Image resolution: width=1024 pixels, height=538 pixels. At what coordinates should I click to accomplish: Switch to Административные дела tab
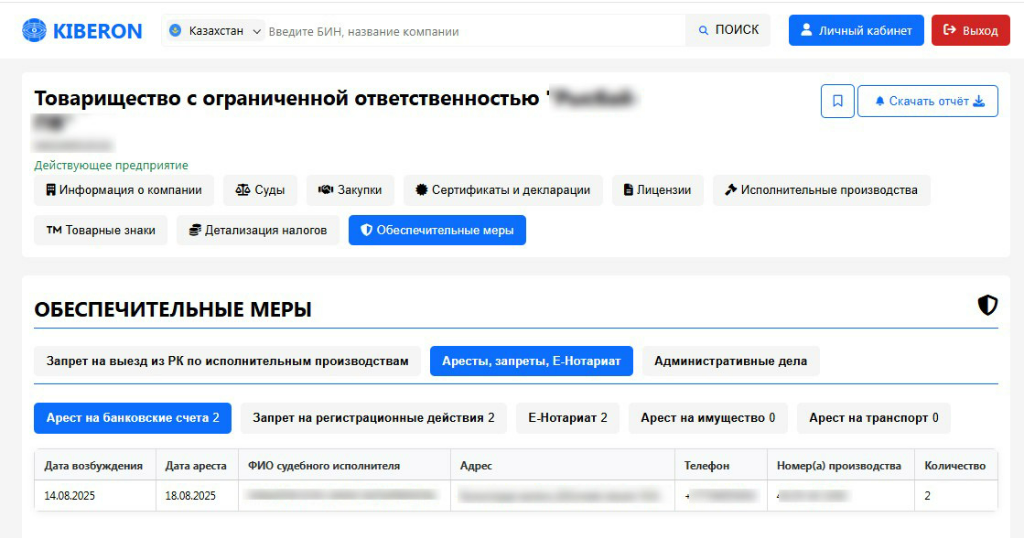click(x=730, y=361)
